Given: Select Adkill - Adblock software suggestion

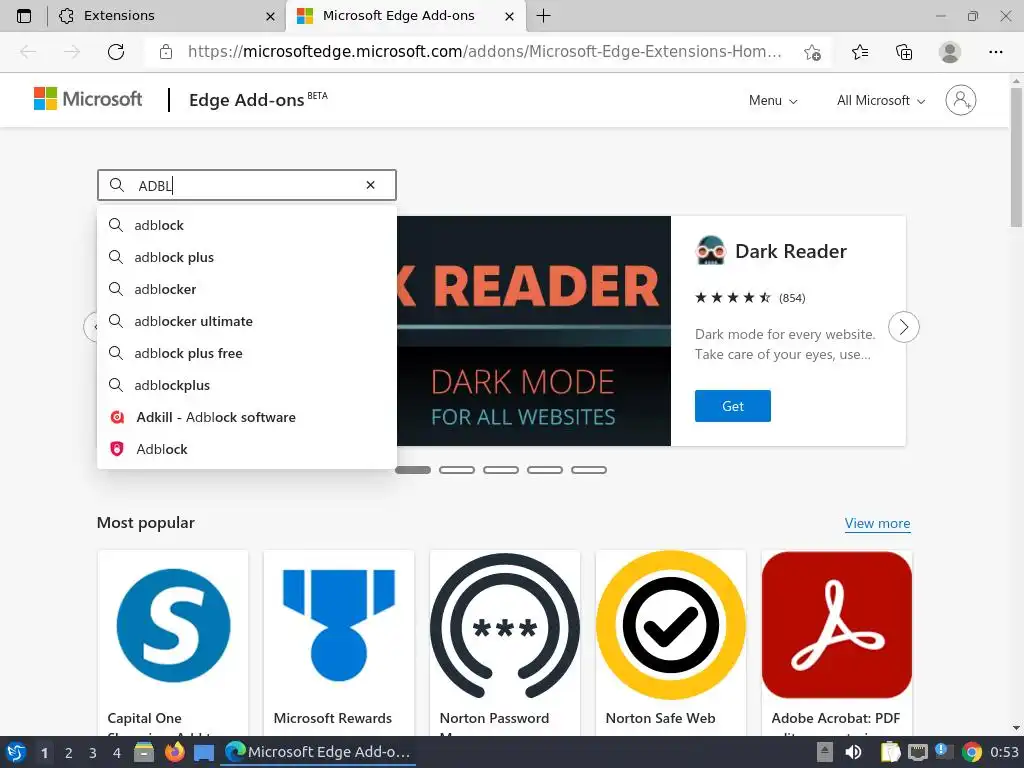Looking at the screenshot, I should pos(247,417).
